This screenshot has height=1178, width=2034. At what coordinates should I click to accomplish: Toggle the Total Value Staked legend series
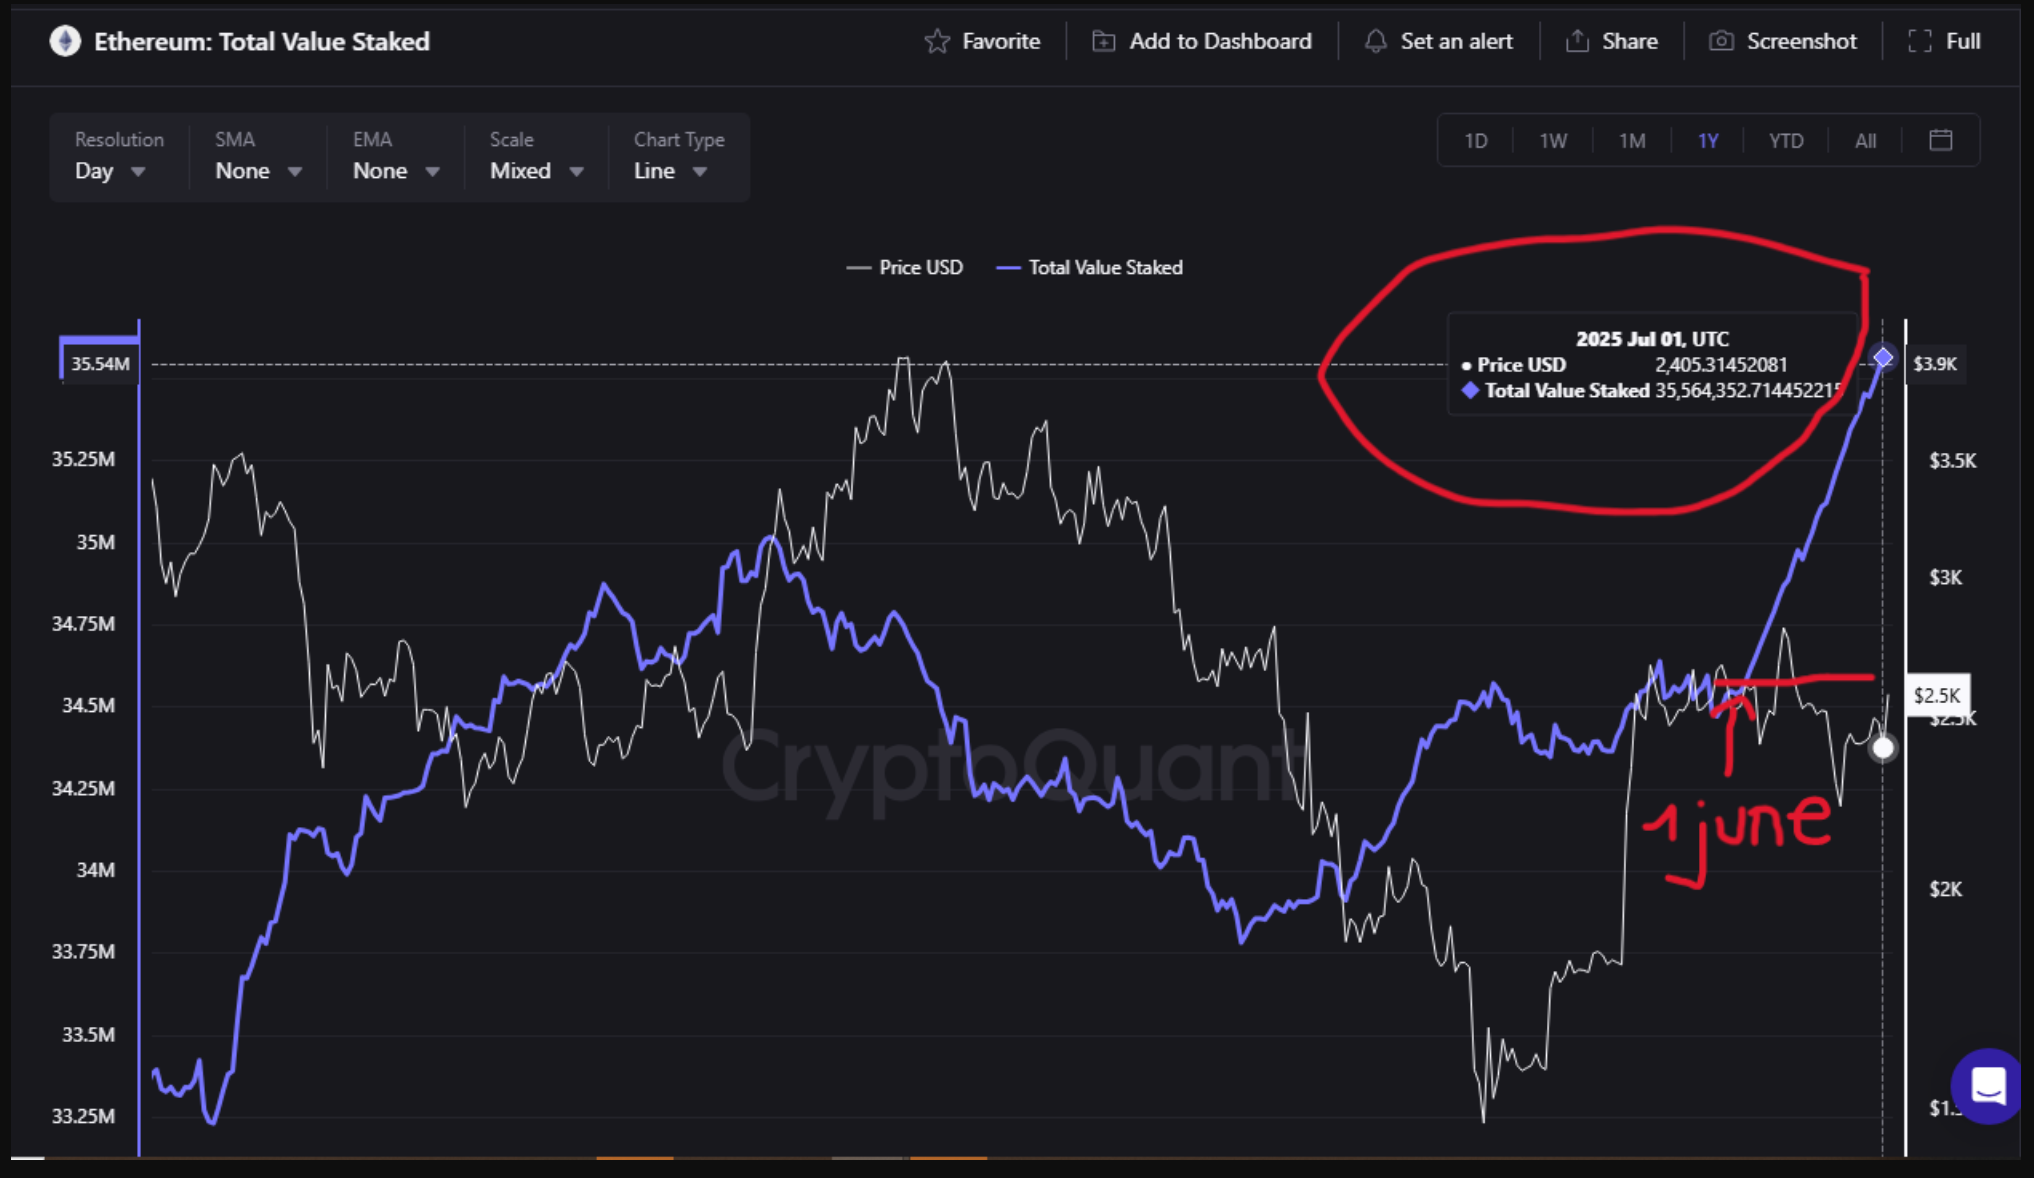(x=1090, y=268)
